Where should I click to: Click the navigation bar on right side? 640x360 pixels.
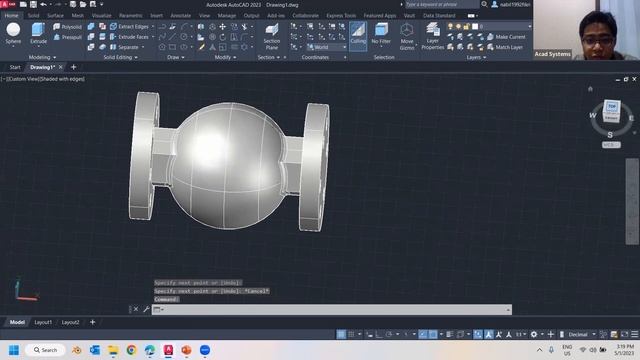[x=631, y=202]
